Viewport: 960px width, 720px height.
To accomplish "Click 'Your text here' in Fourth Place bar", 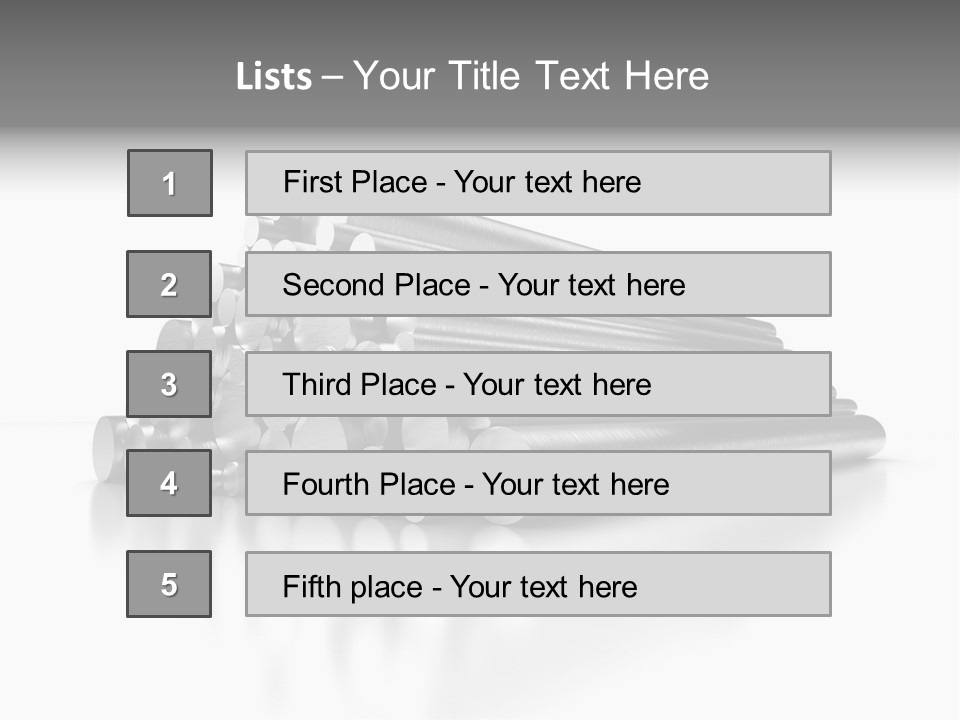I will 575,485.
